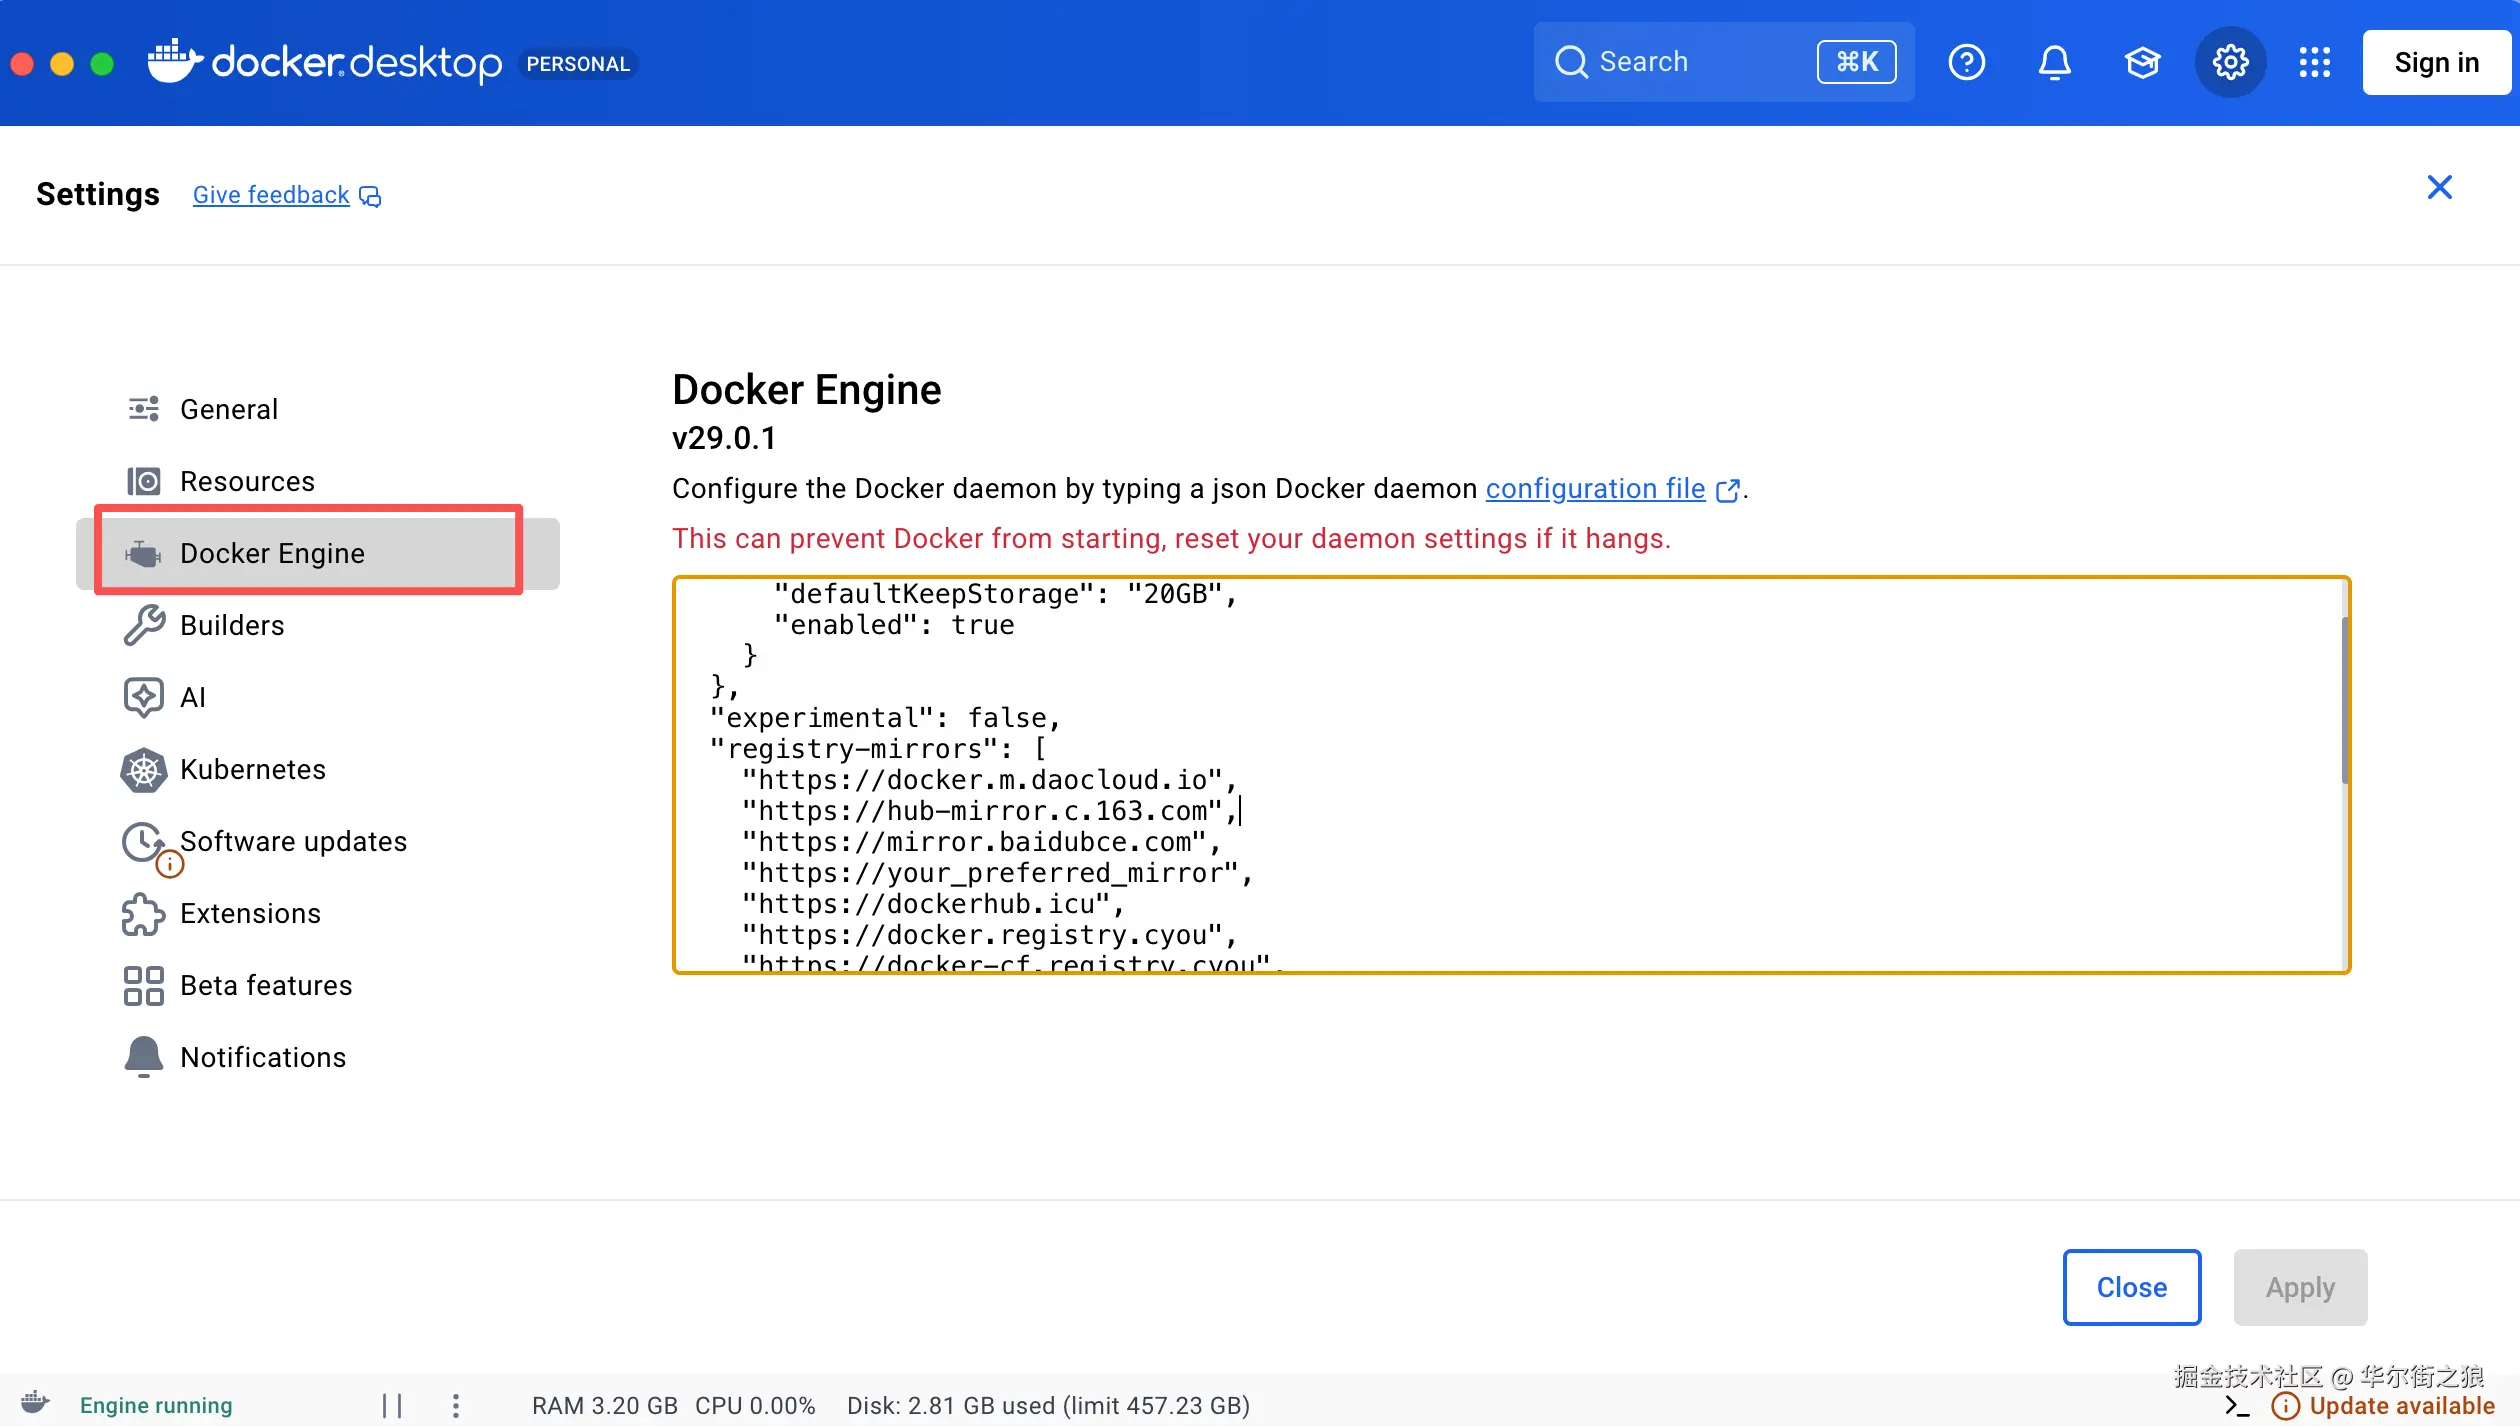Viewport: 2520px width, 1426px height.
Task: Go to Builders settings
Action: pyautogui.click(x=232, y=625)
